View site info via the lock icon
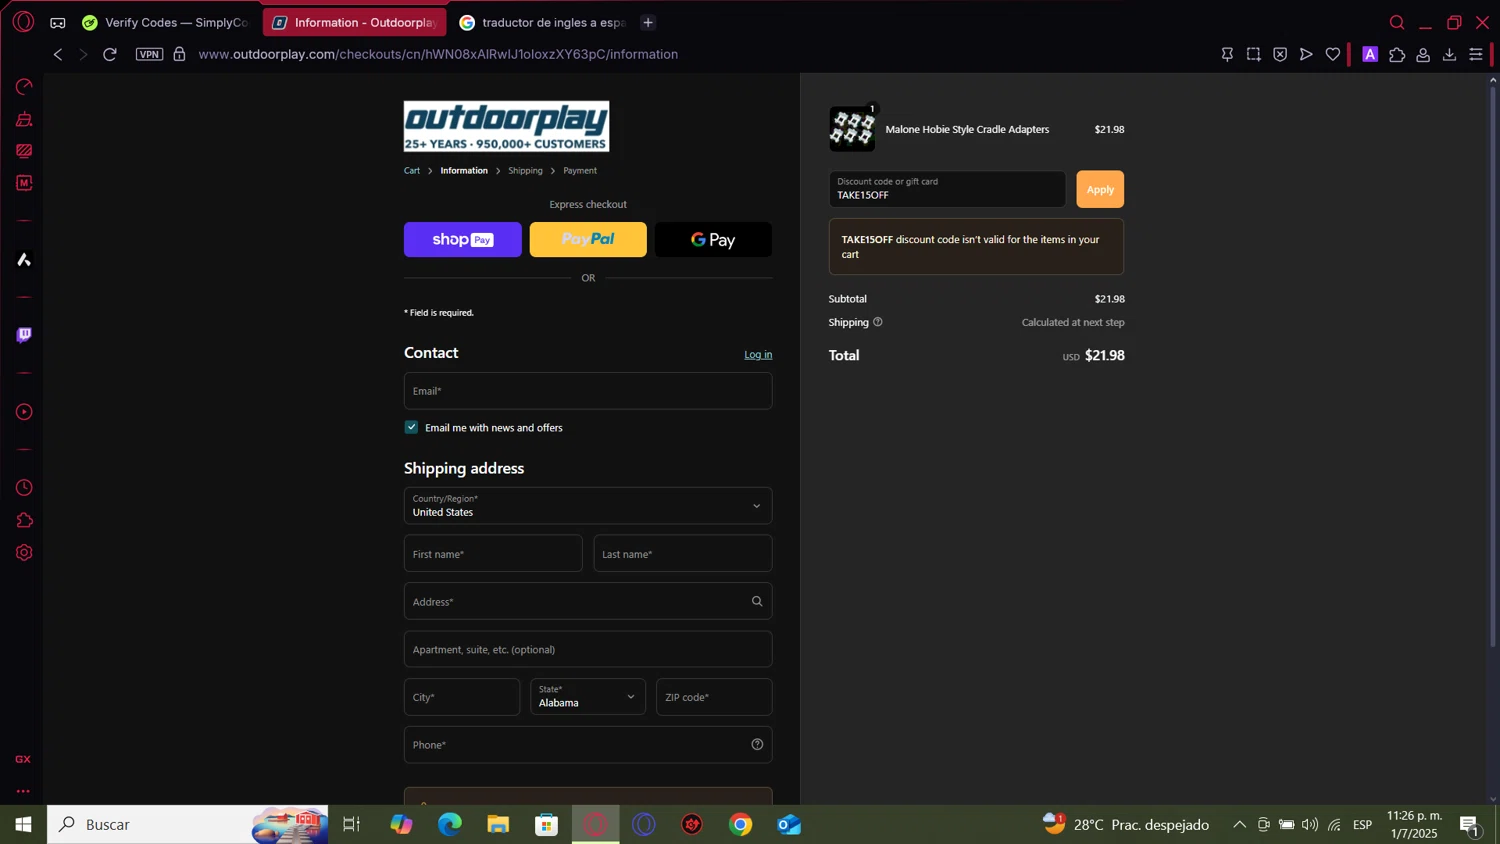This screenshot has height=844, width=1500. pos(179,54)
